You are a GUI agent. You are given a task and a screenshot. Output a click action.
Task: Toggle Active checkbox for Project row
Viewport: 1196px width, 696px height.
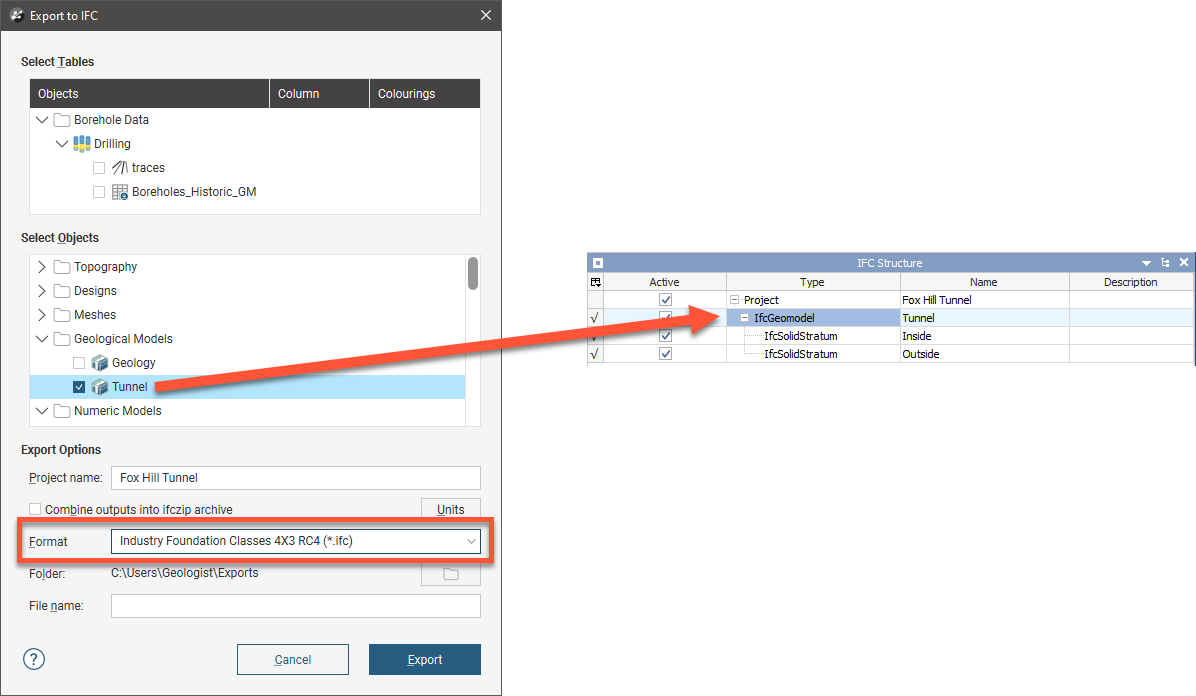coord(665,300)
